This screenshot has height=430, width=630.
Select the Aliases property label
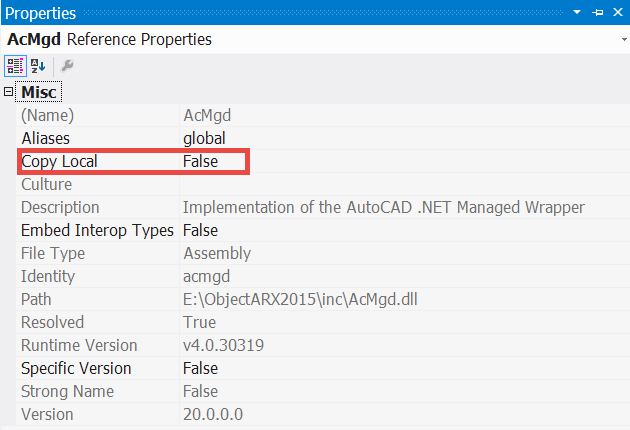point(45,138)
